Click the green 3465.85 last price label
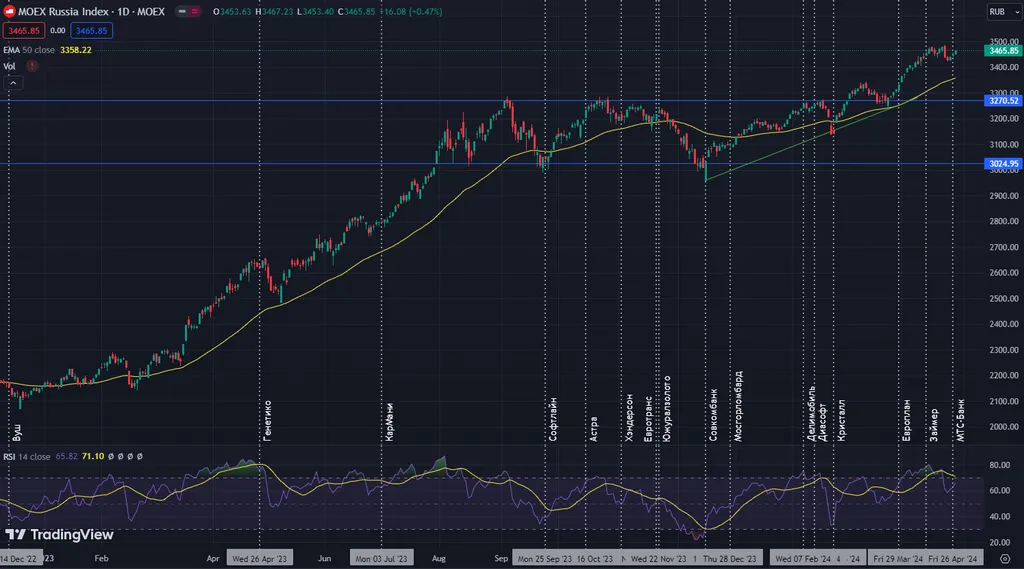 pyautogui.click(x=1003, y=50)
